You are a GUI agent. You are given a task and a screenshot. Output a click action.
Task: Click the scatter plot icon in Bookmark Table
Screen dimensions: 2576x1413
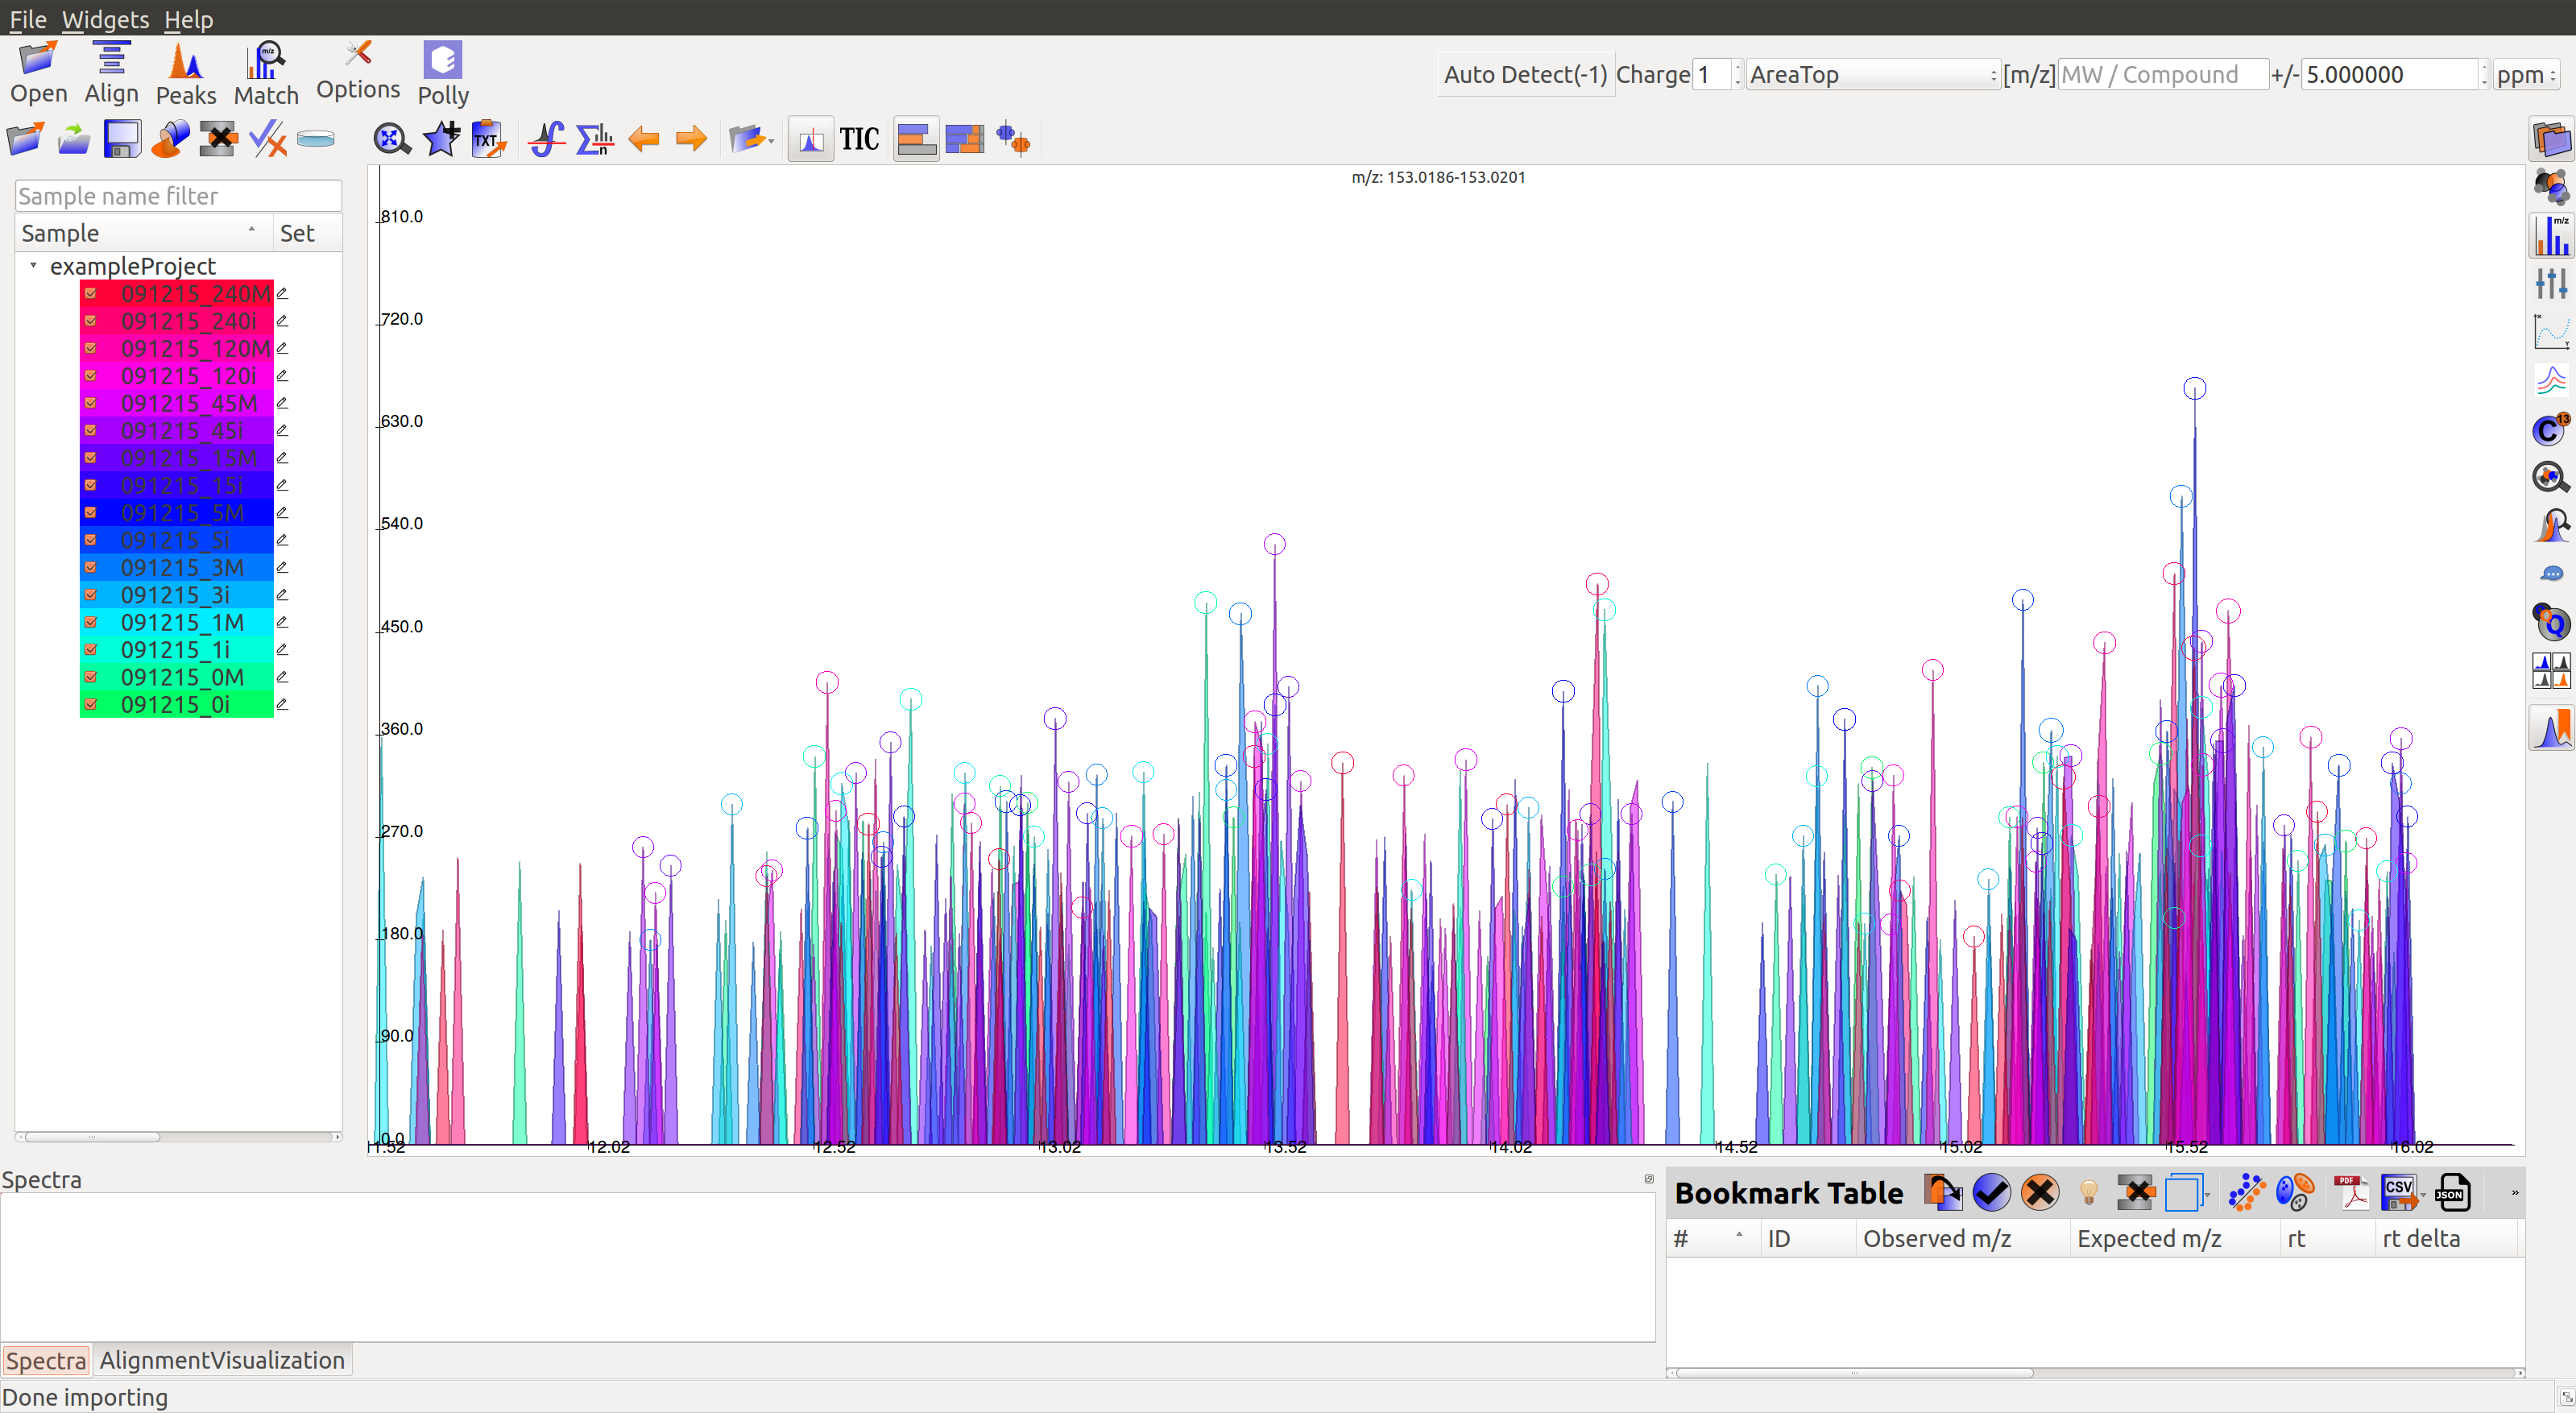2246,1192
